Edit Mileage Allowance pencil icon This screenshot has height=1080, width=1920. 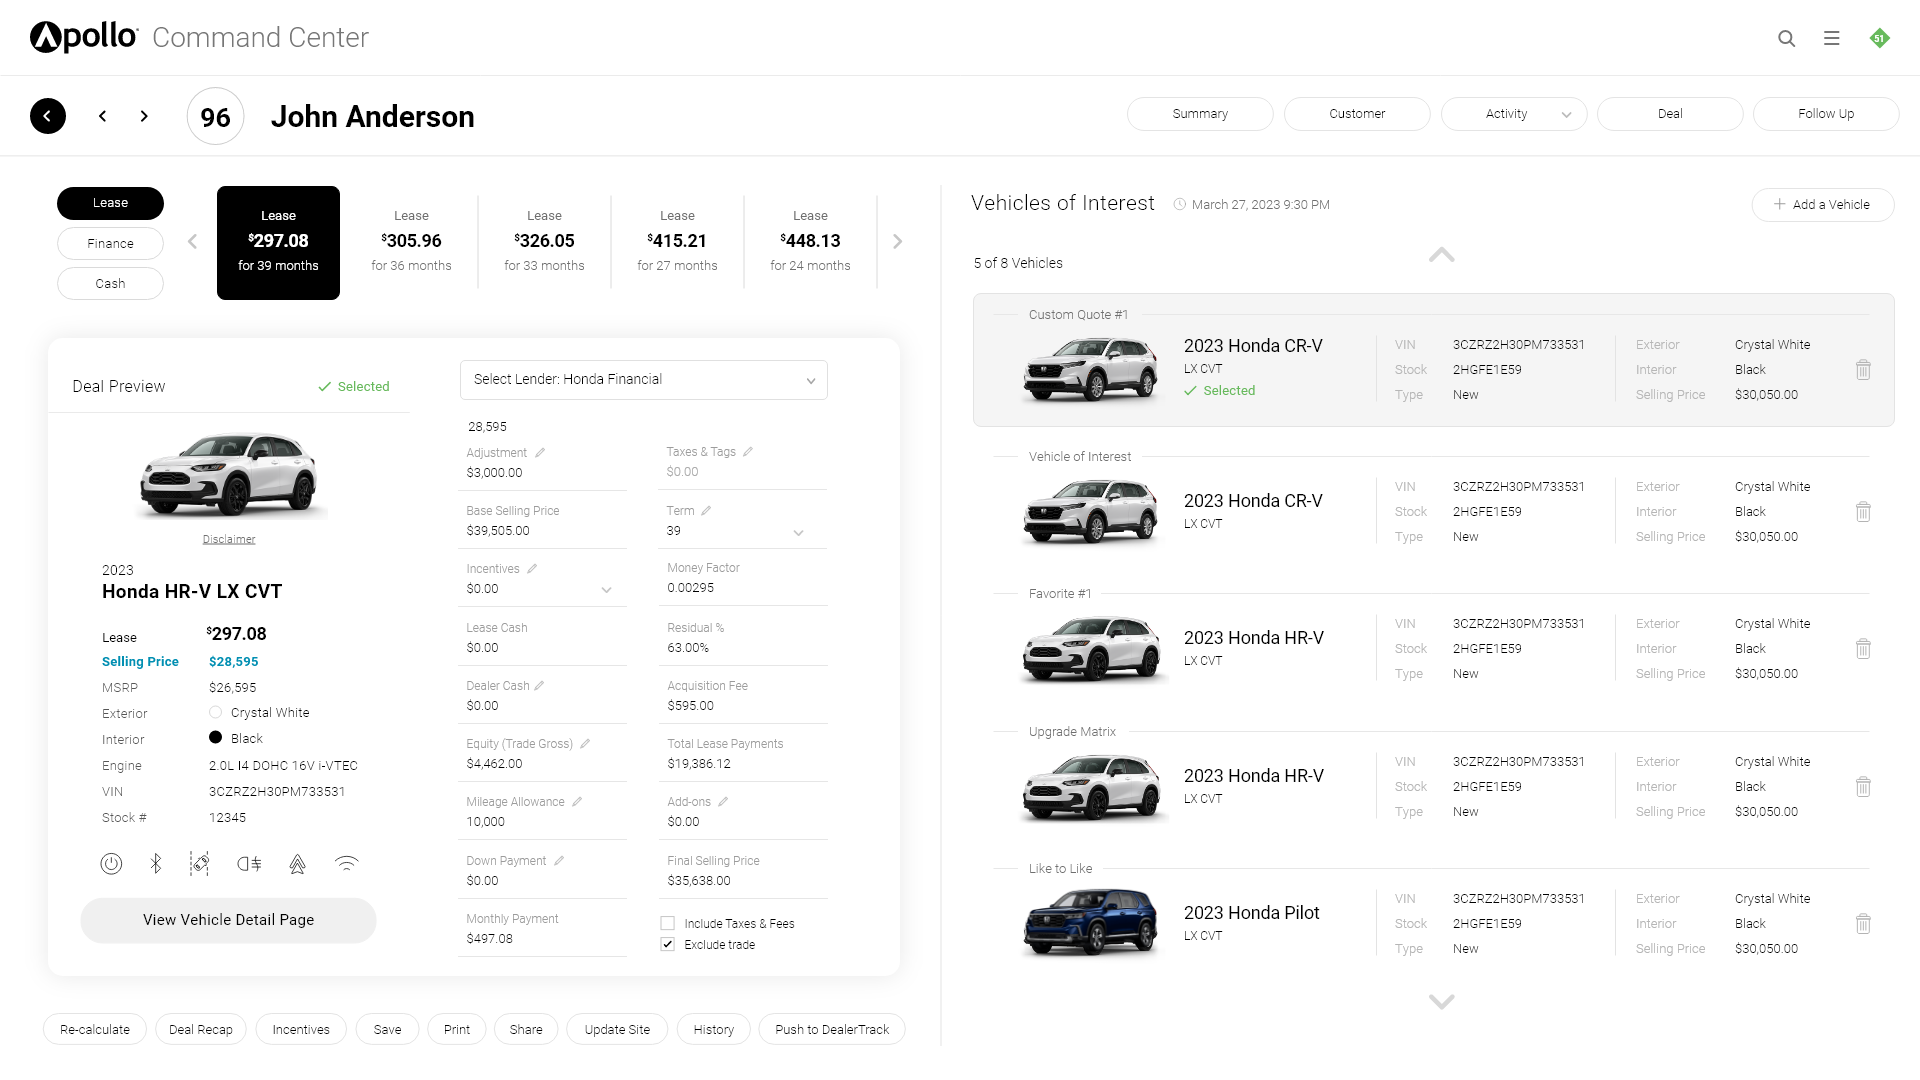point(577,801)
